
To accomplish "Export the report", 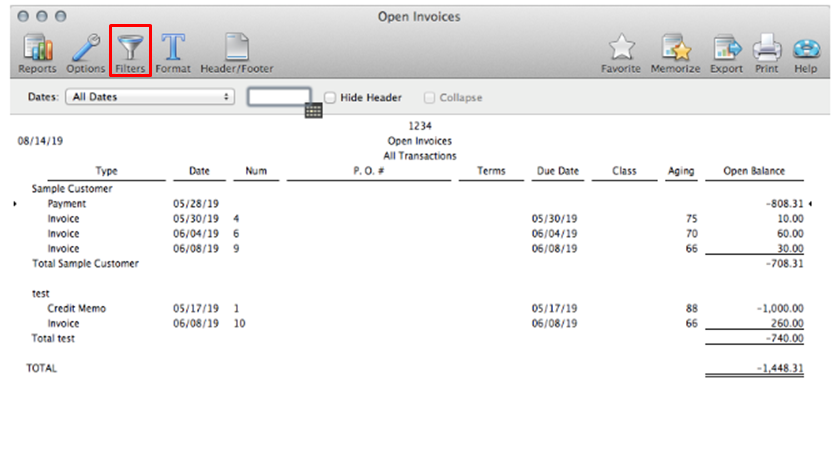I will (x=726, y=53).
